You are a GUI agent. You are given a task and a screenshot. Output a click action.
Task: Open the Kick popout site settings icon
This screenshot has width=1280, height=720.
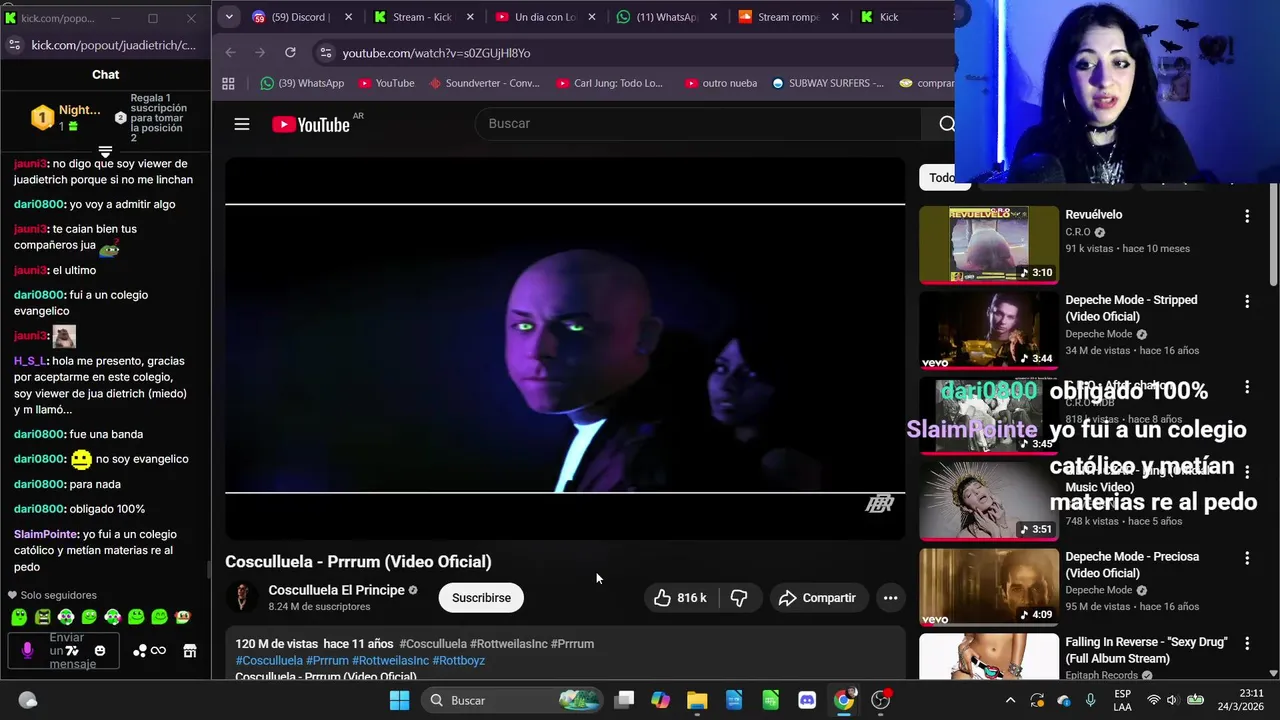point(14,45)
